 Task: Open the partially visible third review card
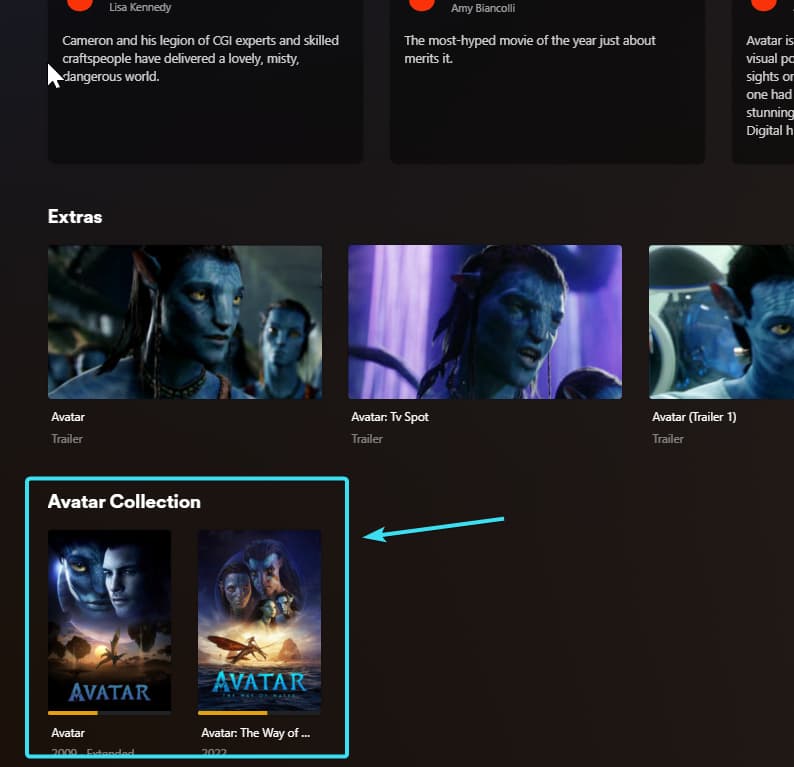pyautogui.click(x=763, y=81)
